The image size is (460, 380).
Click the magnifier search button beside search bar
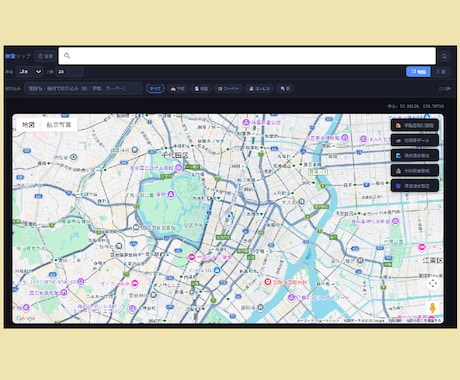pos(444,56)
